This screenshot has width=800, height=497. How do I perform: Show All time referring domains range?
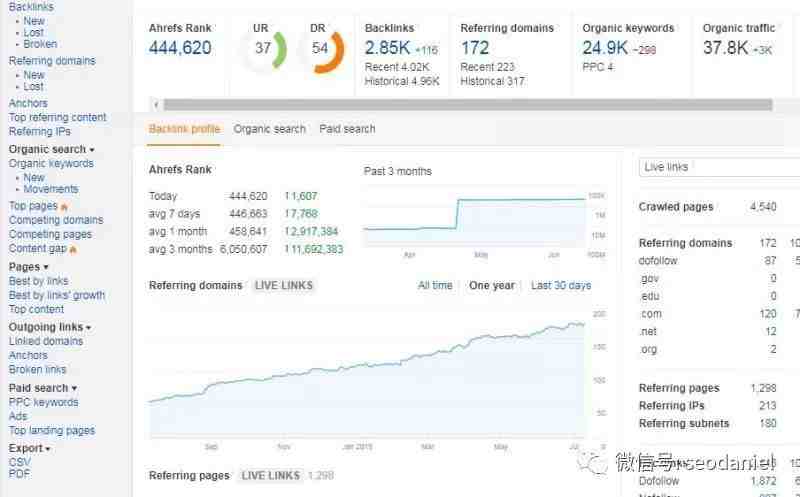pyautogui.click(x=435, y=285)
